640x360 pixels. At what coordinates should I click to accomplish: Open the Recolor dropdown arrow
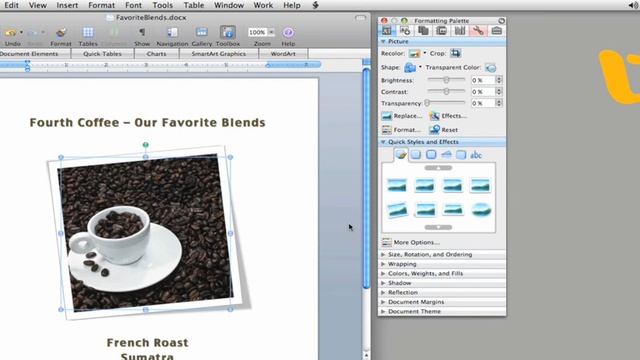(x=424, y=53)
